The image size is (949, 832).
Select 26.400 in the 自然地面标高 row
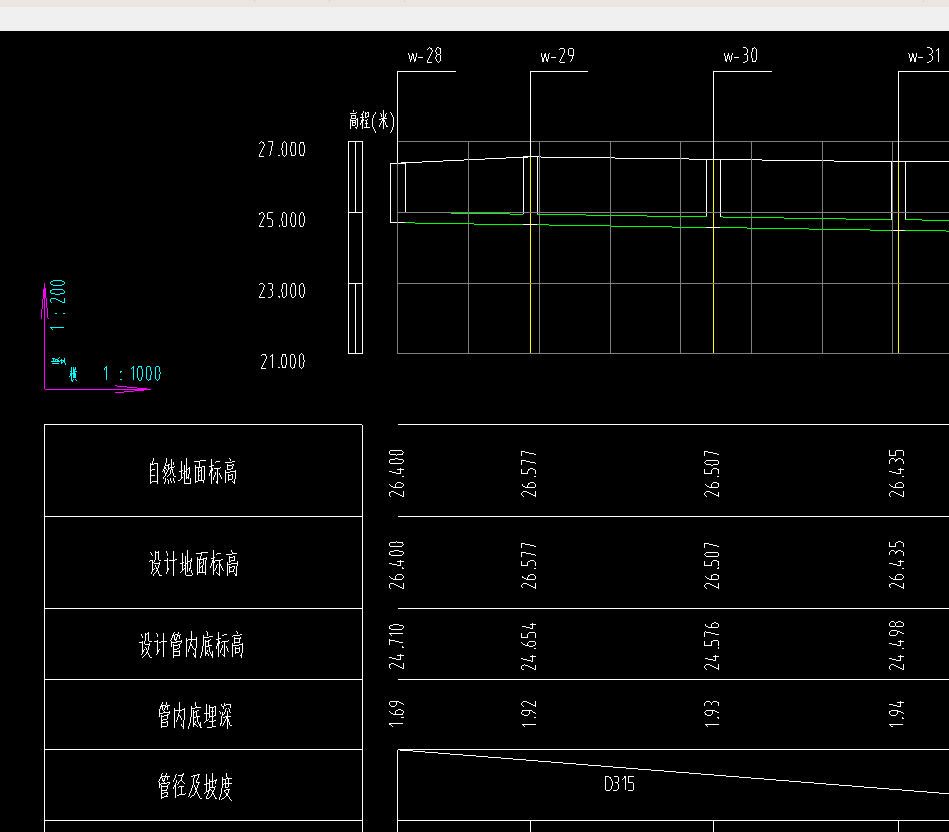point(396,473)
